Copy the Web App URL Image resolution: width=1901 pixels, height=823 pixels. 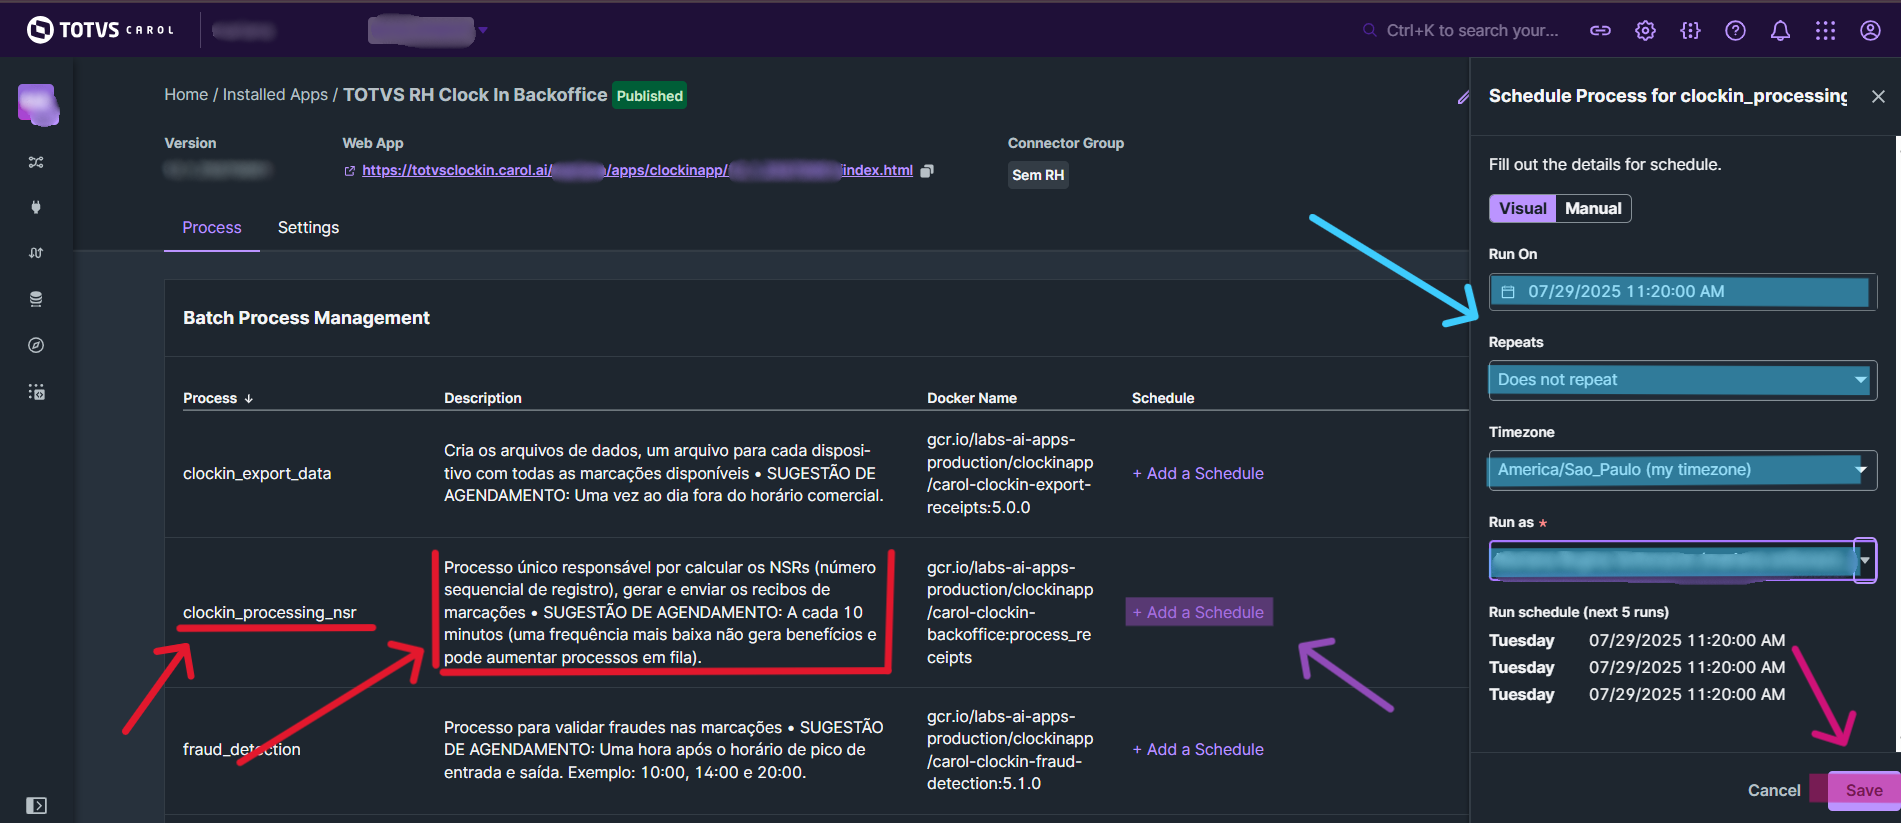(927, 171)
